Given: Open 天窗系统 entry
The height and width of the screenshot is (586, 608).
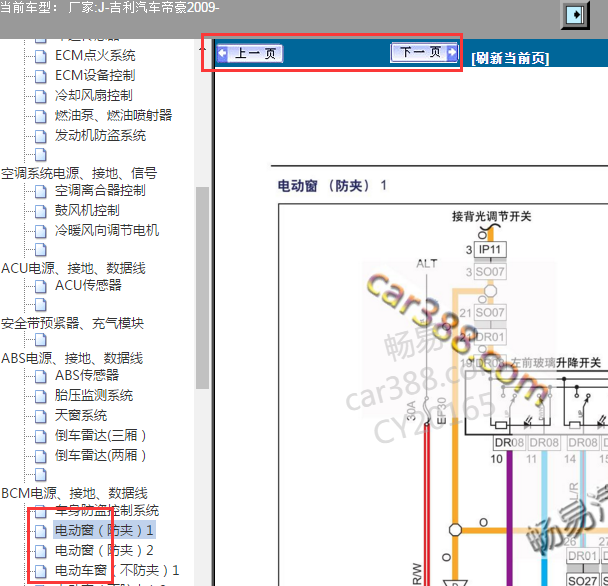Looking at the screenshot, I should tap(81, 415).
